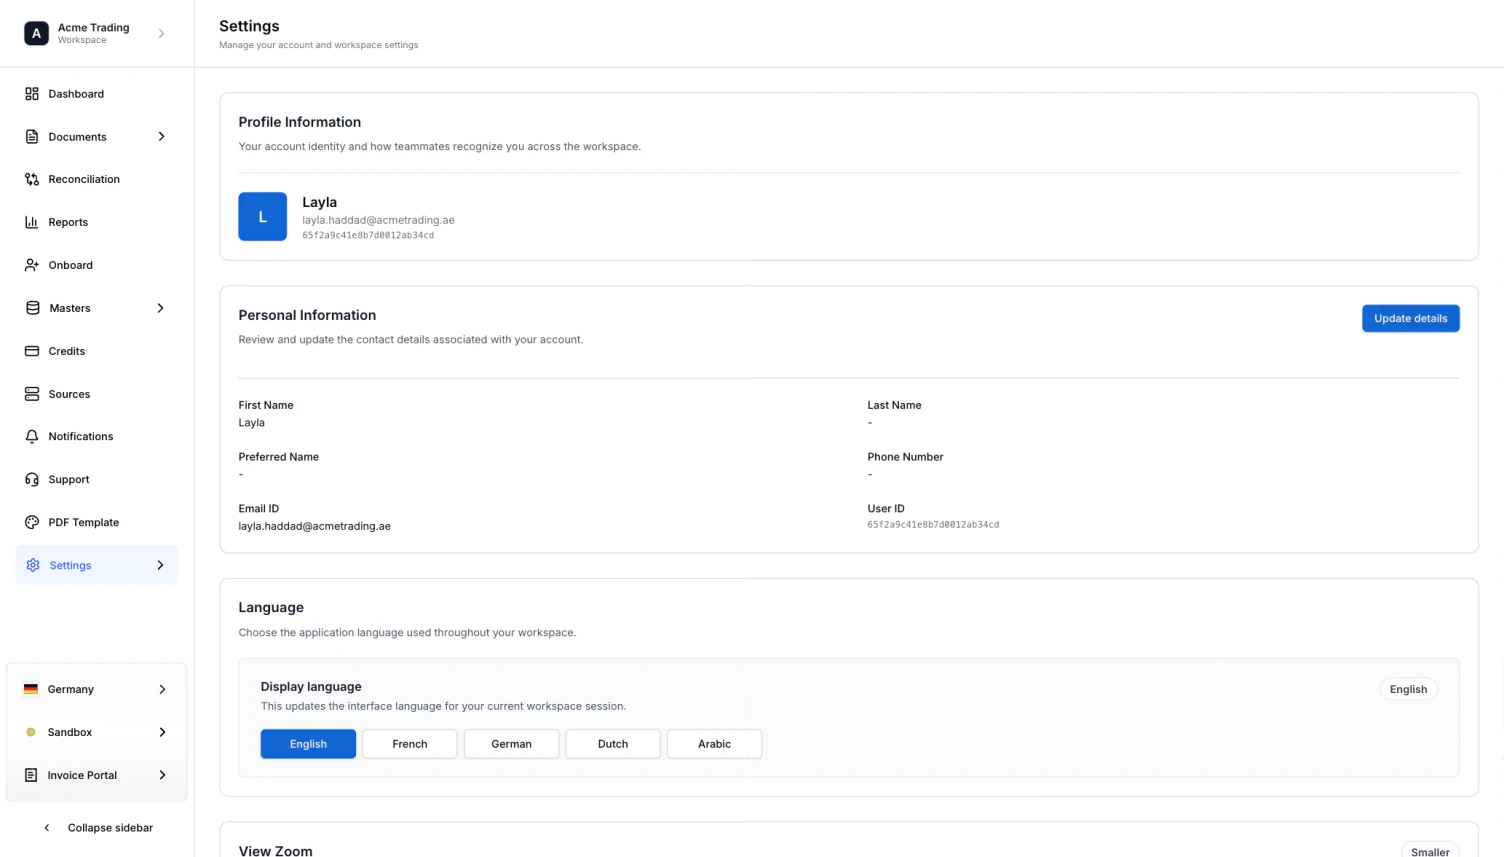
Task: Click the Dashboard grid icon
Action: coord(32,94)
